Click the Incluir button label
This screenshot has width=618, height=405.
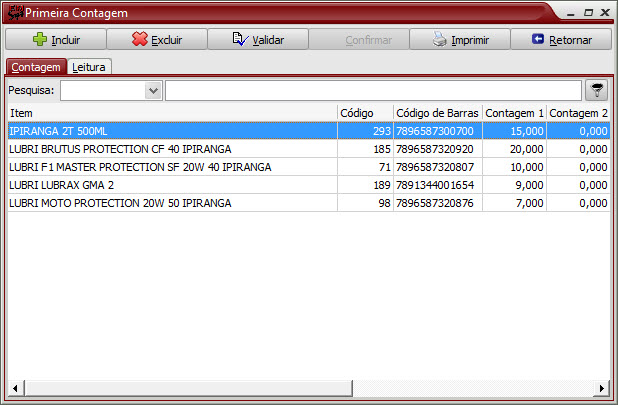click(65, 40)
